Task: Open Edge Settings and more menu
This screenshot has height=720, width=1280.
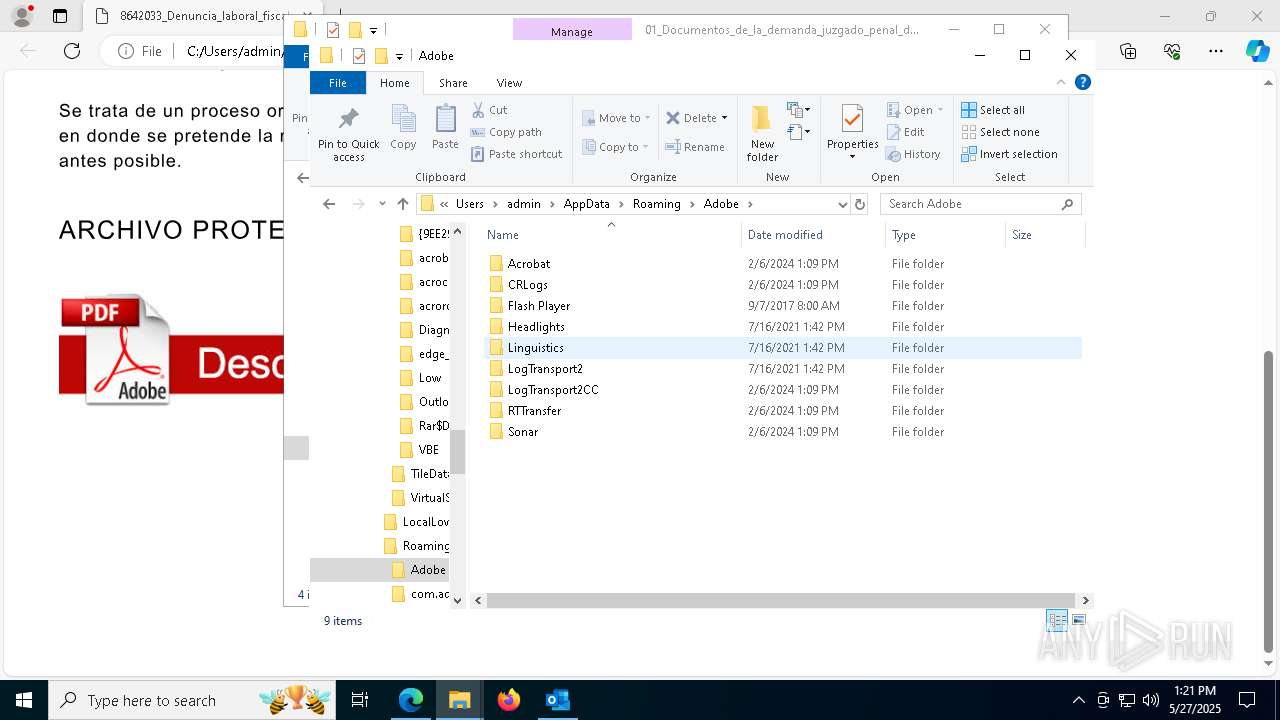Action: (1215, 51)
